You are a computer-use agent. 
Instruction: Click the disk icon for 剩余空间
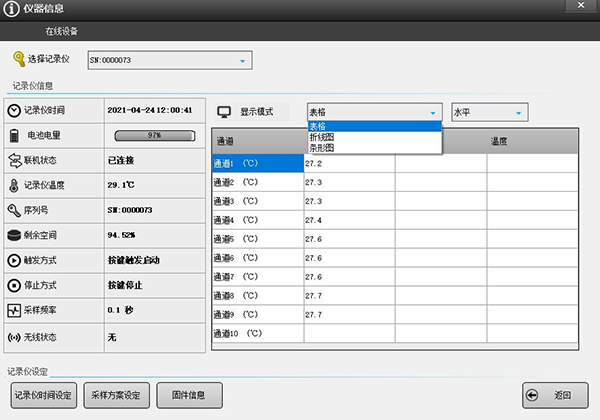[14, 235]
